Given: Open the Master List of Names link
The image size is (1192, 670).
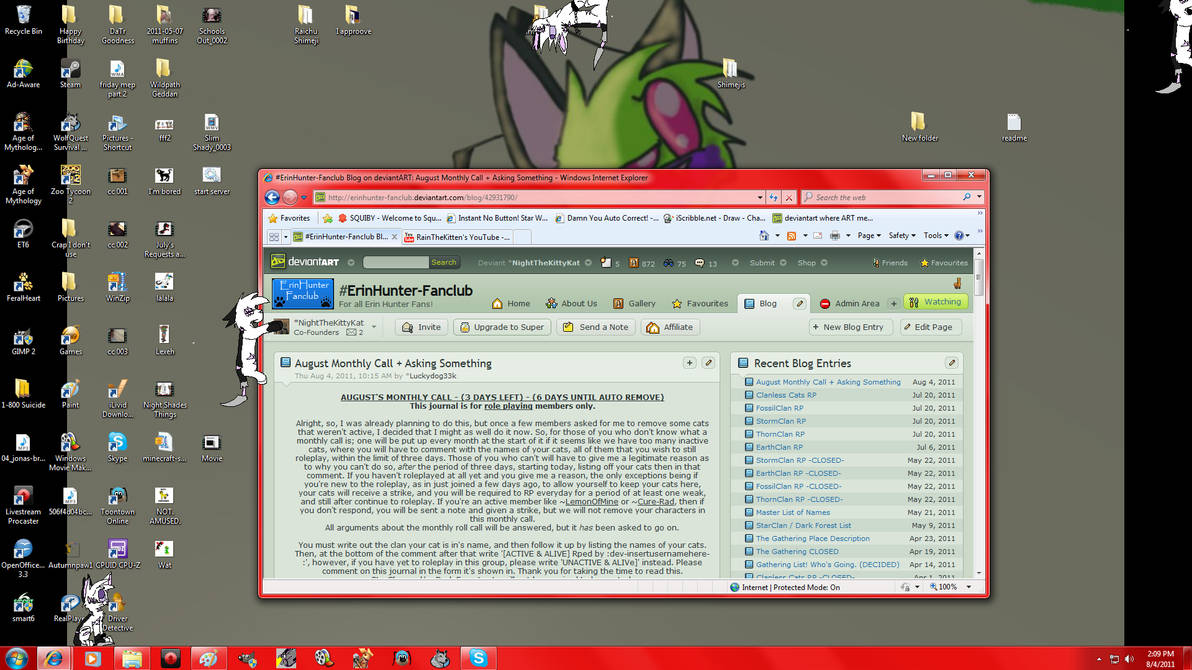Looking at the screenshot, I should pos(792,512).
